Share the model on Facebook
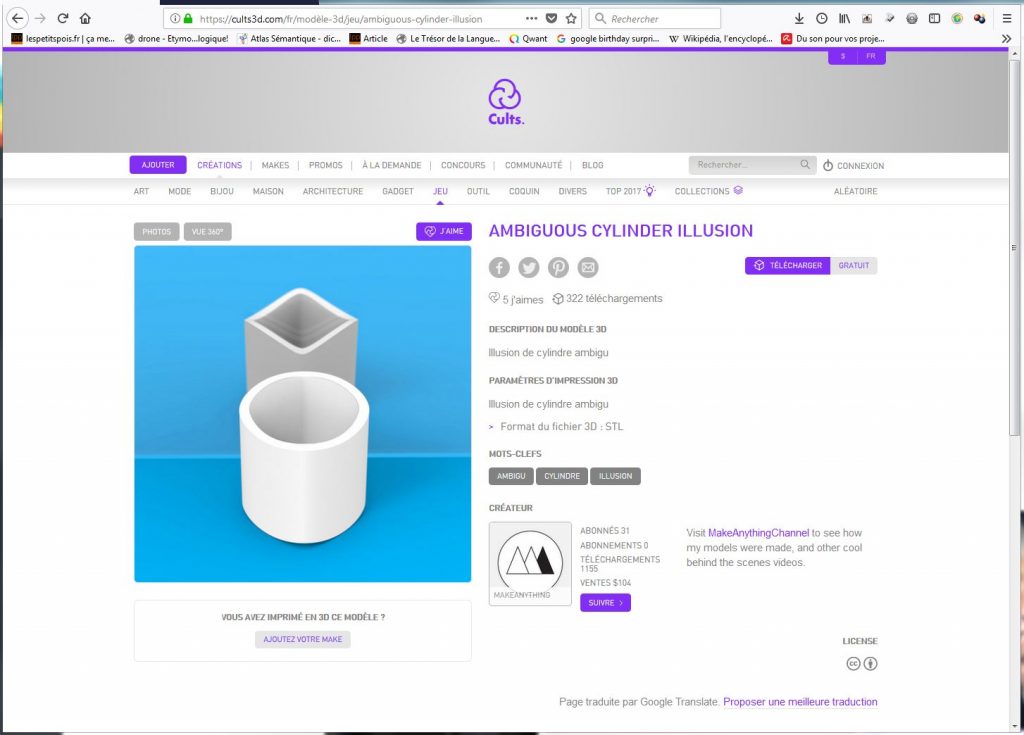The height and width of the screenshot is (735, 1024). (499, 267)
